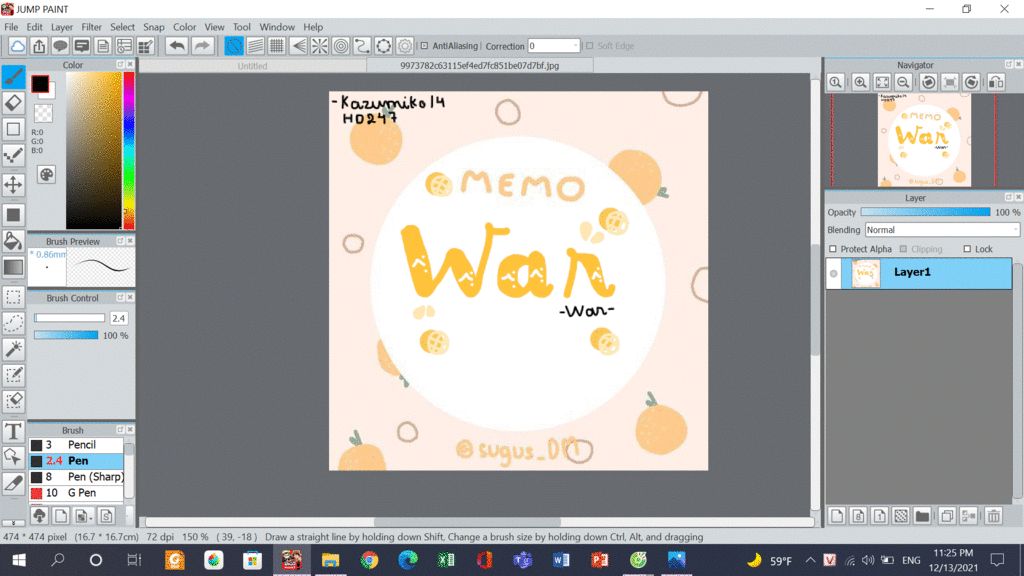Expand more tools at toolbar bottom

click(x=13, y=523)
